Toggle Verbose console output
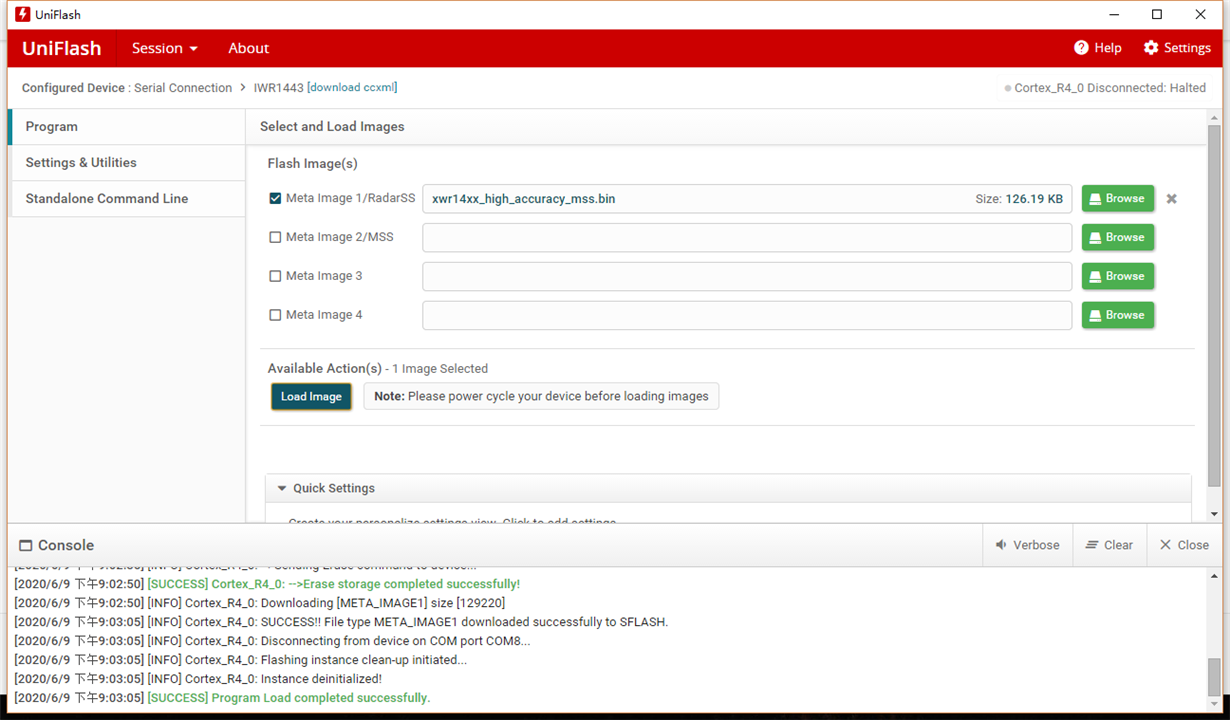The width and height of the screenshot is (1230, 720). click(1027, 545)
